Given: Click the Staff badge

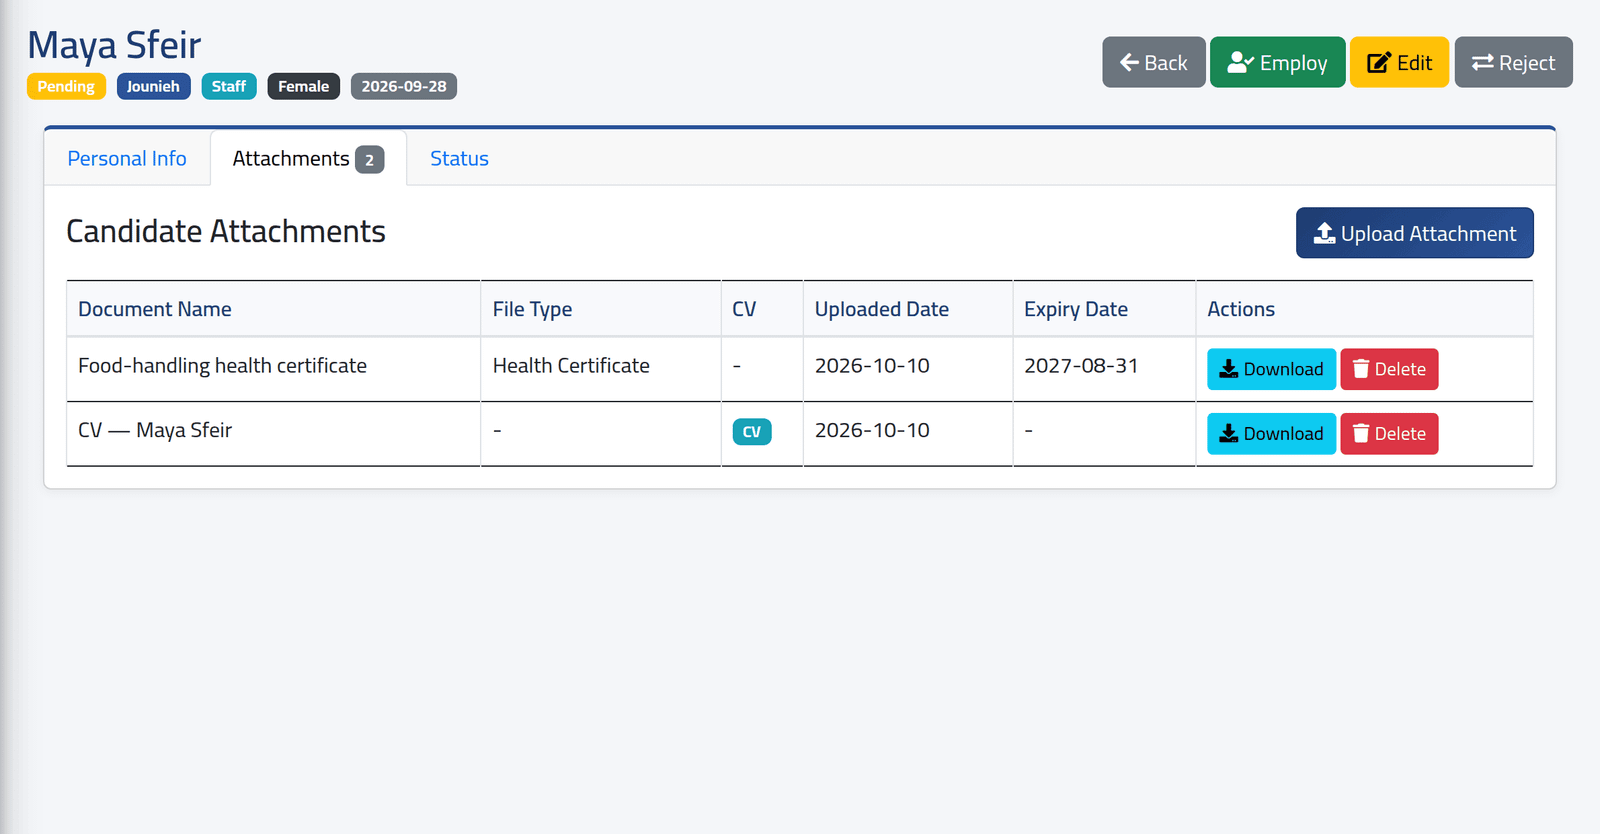Looking at the screenshot, I should pyautogui.click(x=229, y=86).
